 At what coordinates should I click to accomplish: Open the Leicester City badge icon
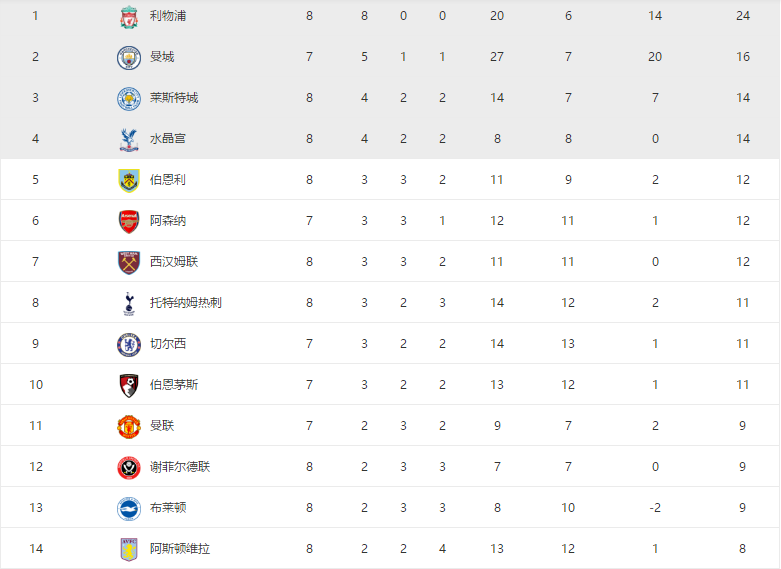[x=129, y=98]
